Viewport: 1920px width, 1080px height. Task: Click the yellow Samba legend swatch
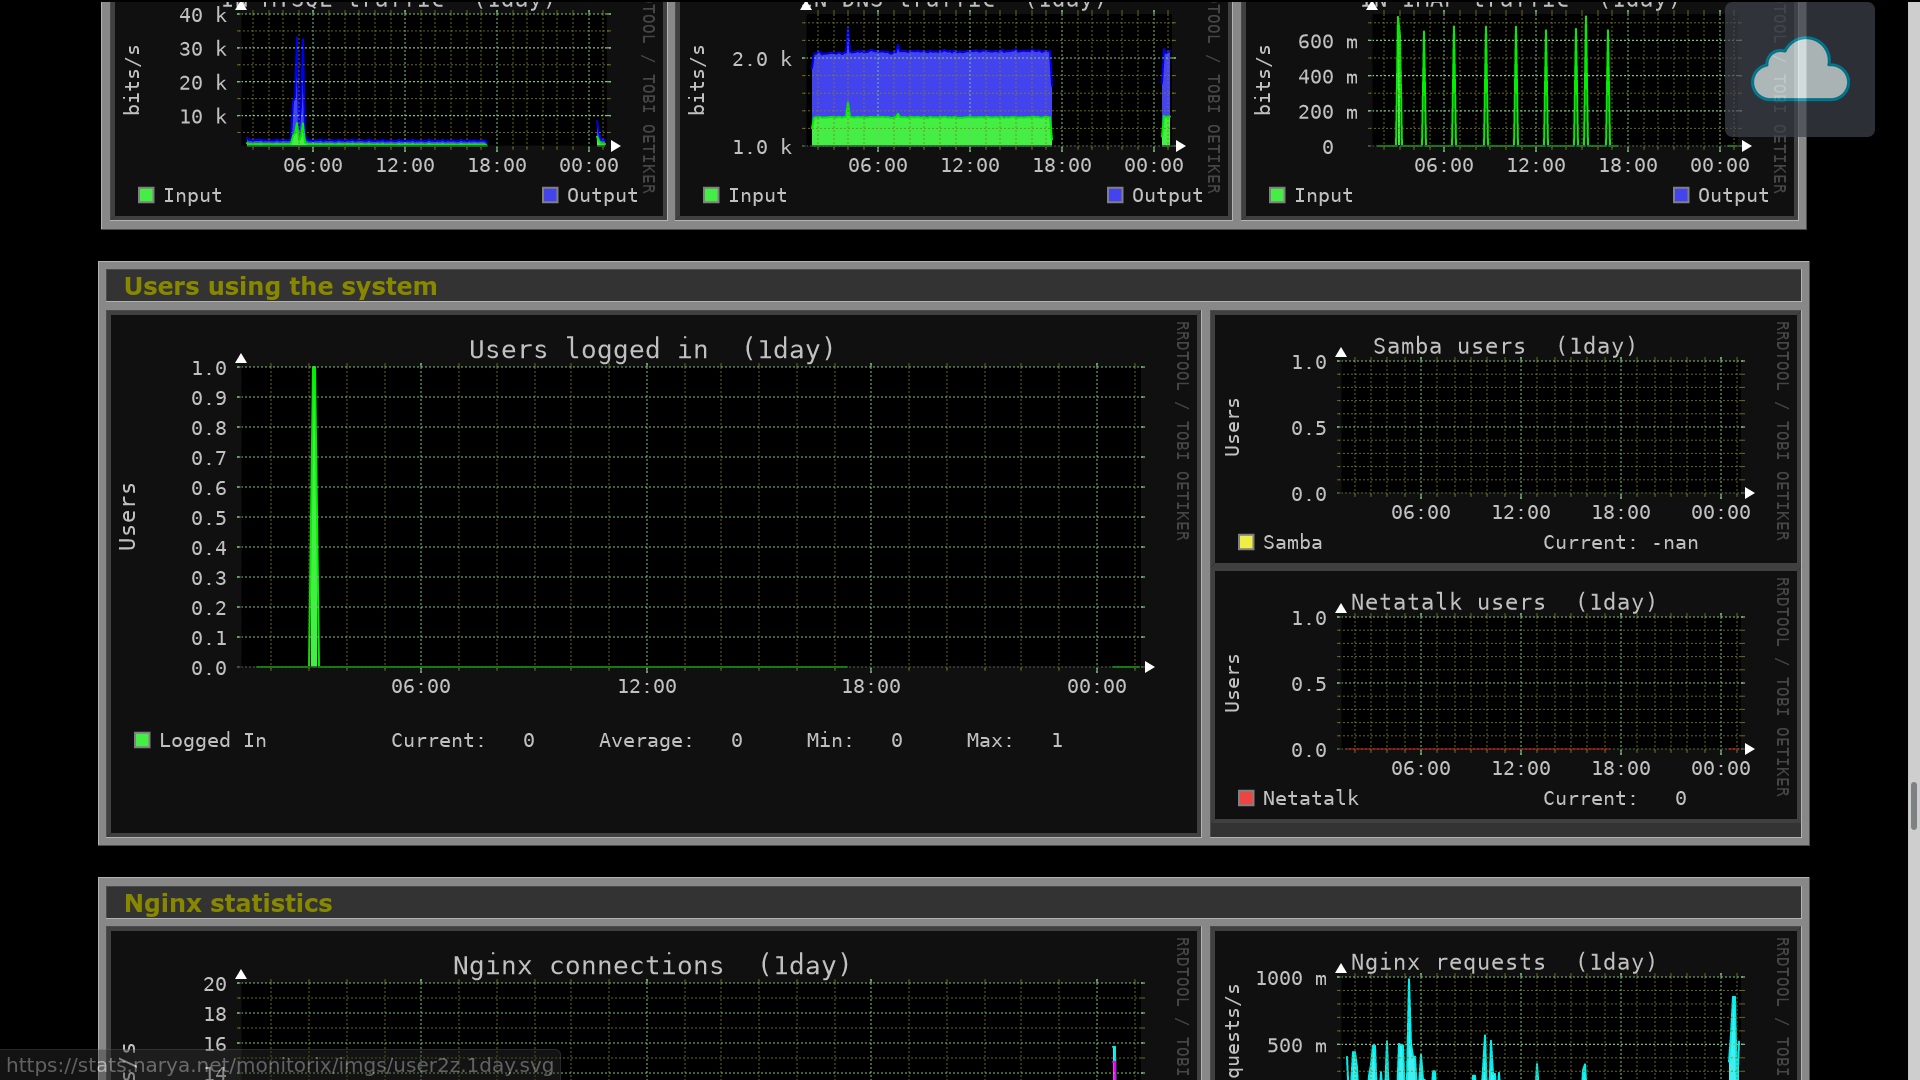tap(1246, 542)
